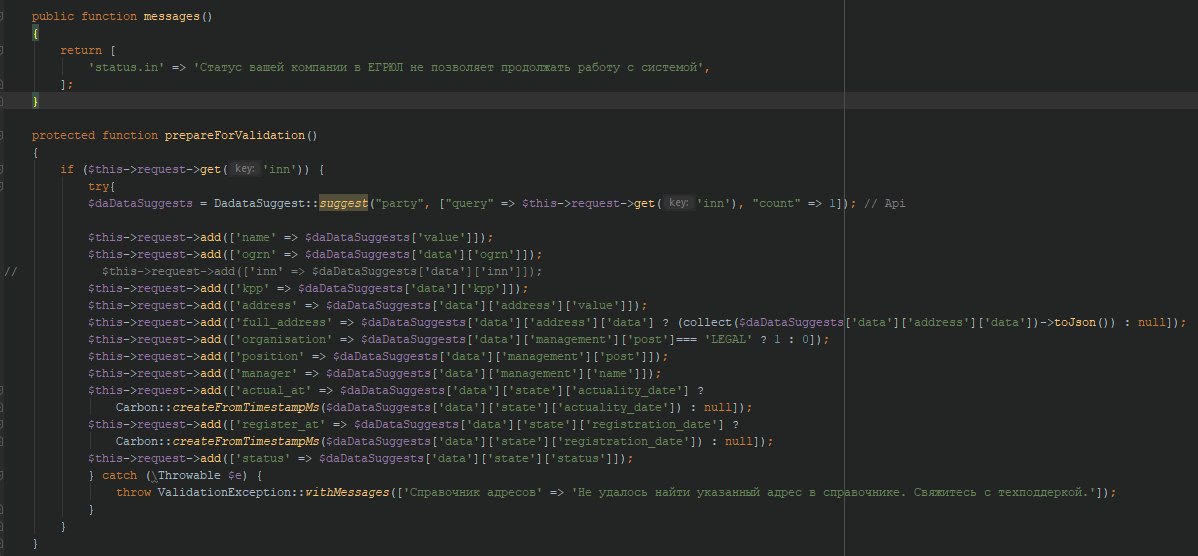1198x556 pixels.
Task: Click the messages function name
Action: (x=172, y=16)
